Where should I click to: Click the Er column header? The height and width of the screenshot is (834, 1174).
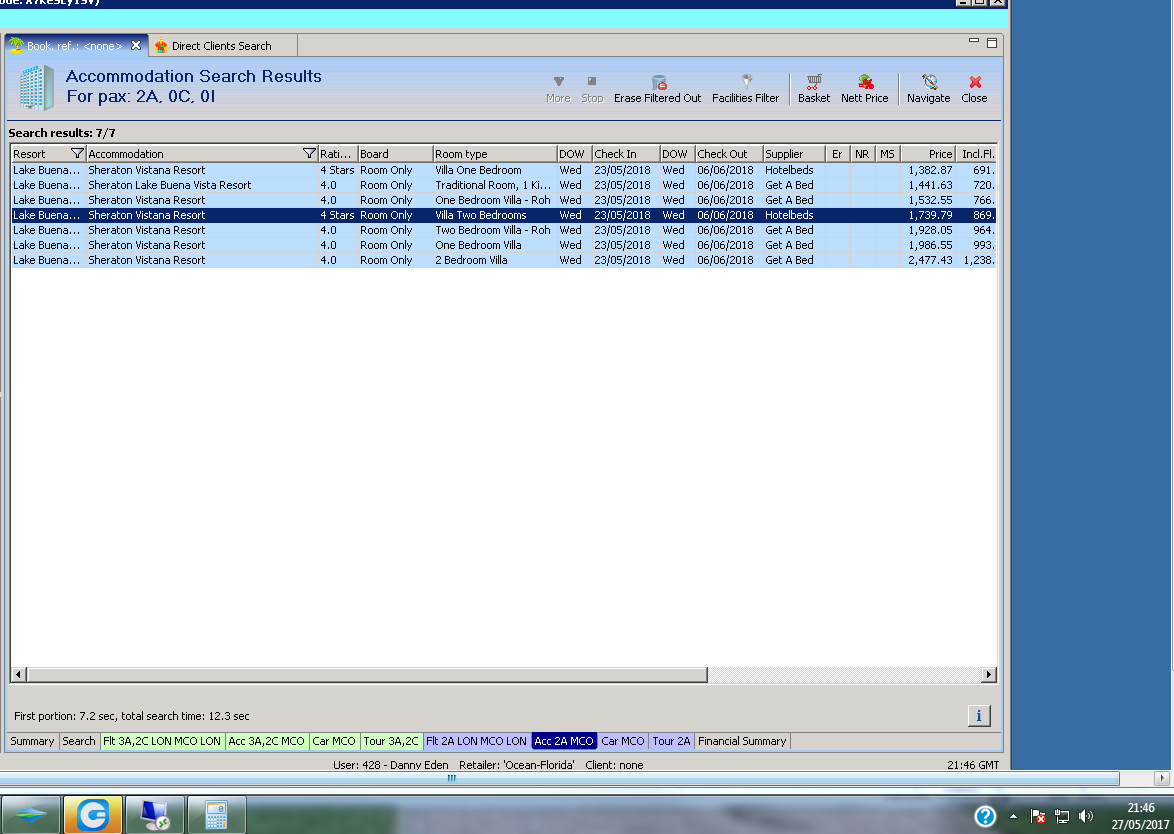click(837, 153)
